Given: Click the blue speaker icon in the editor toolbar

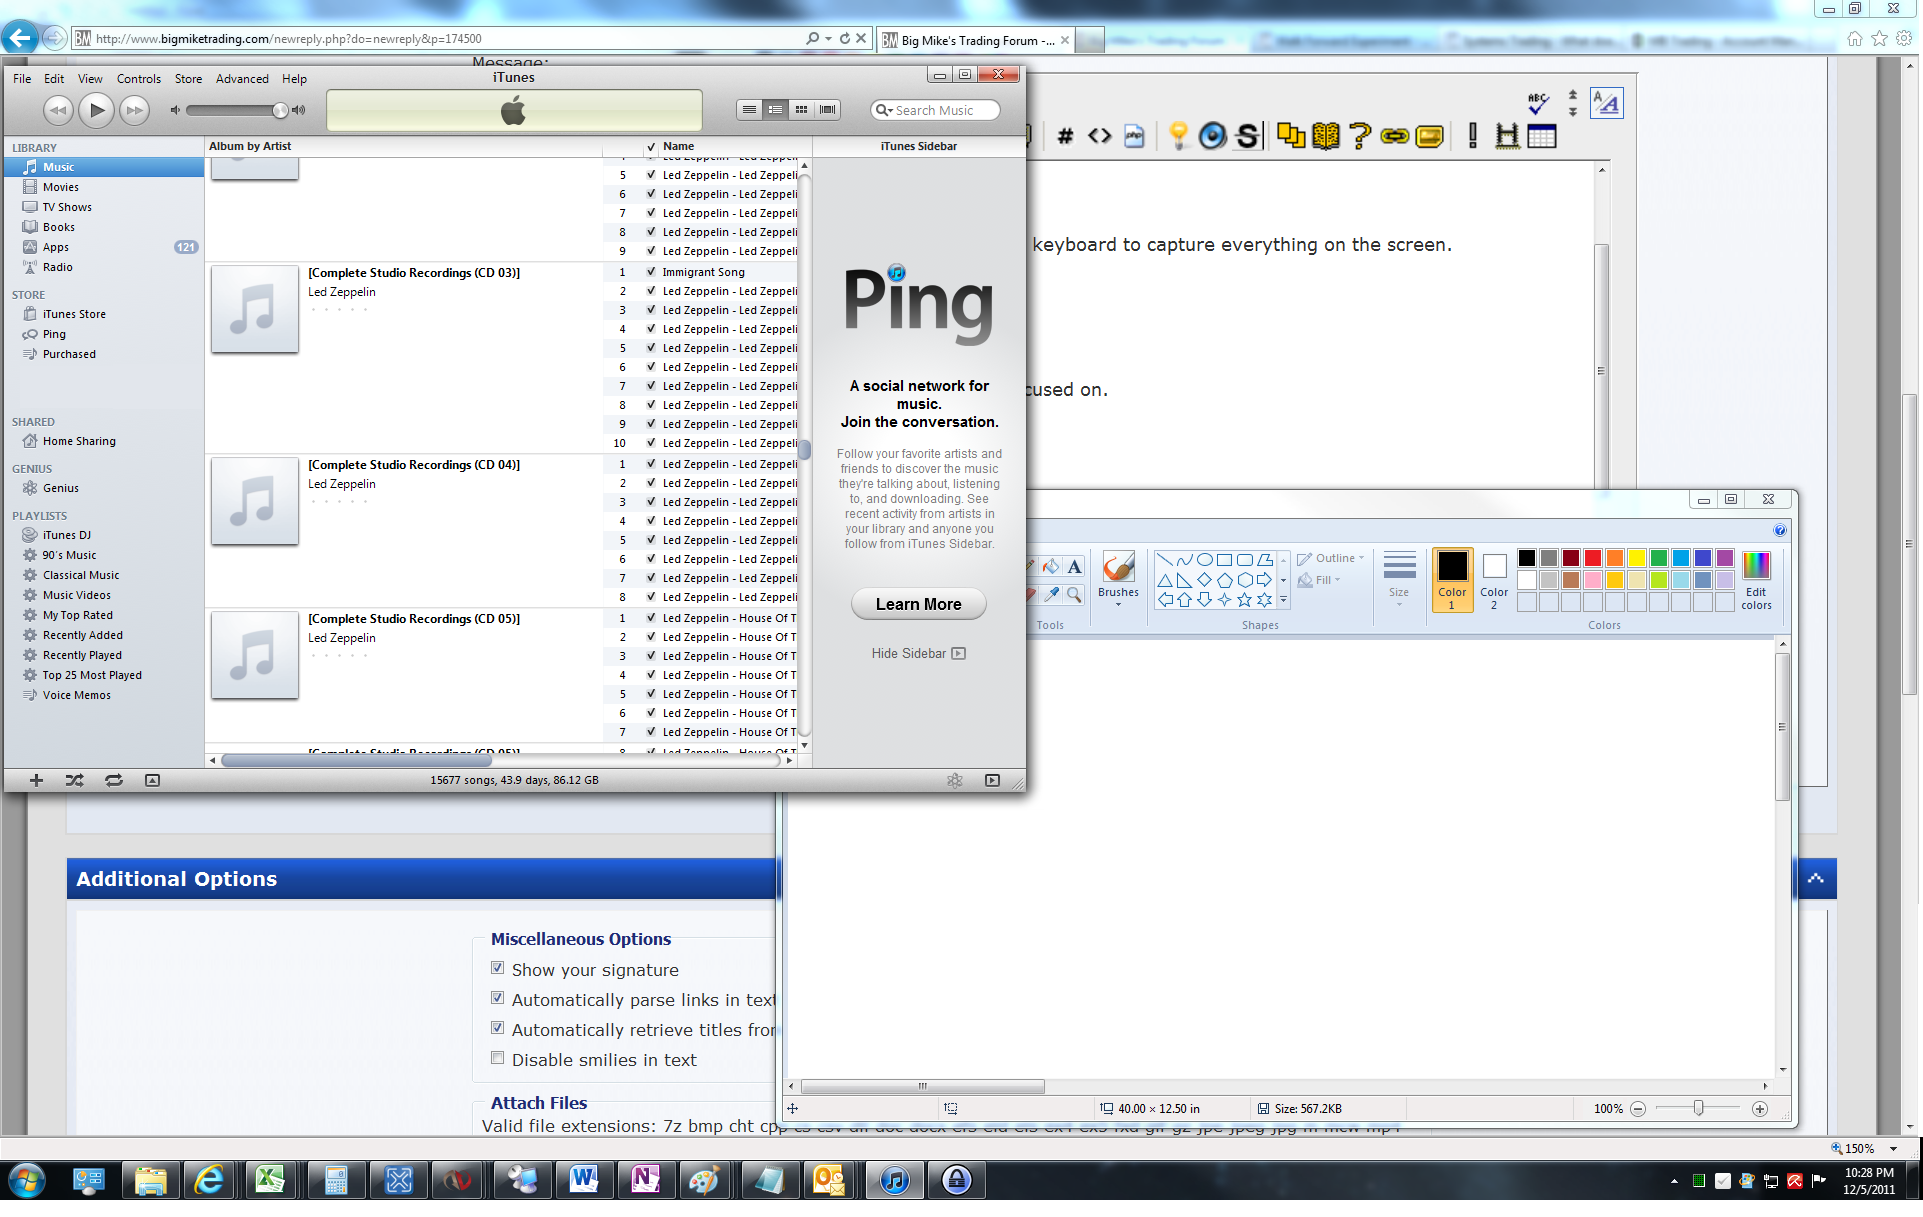Looking at the screenshot, I should 1212,136.
